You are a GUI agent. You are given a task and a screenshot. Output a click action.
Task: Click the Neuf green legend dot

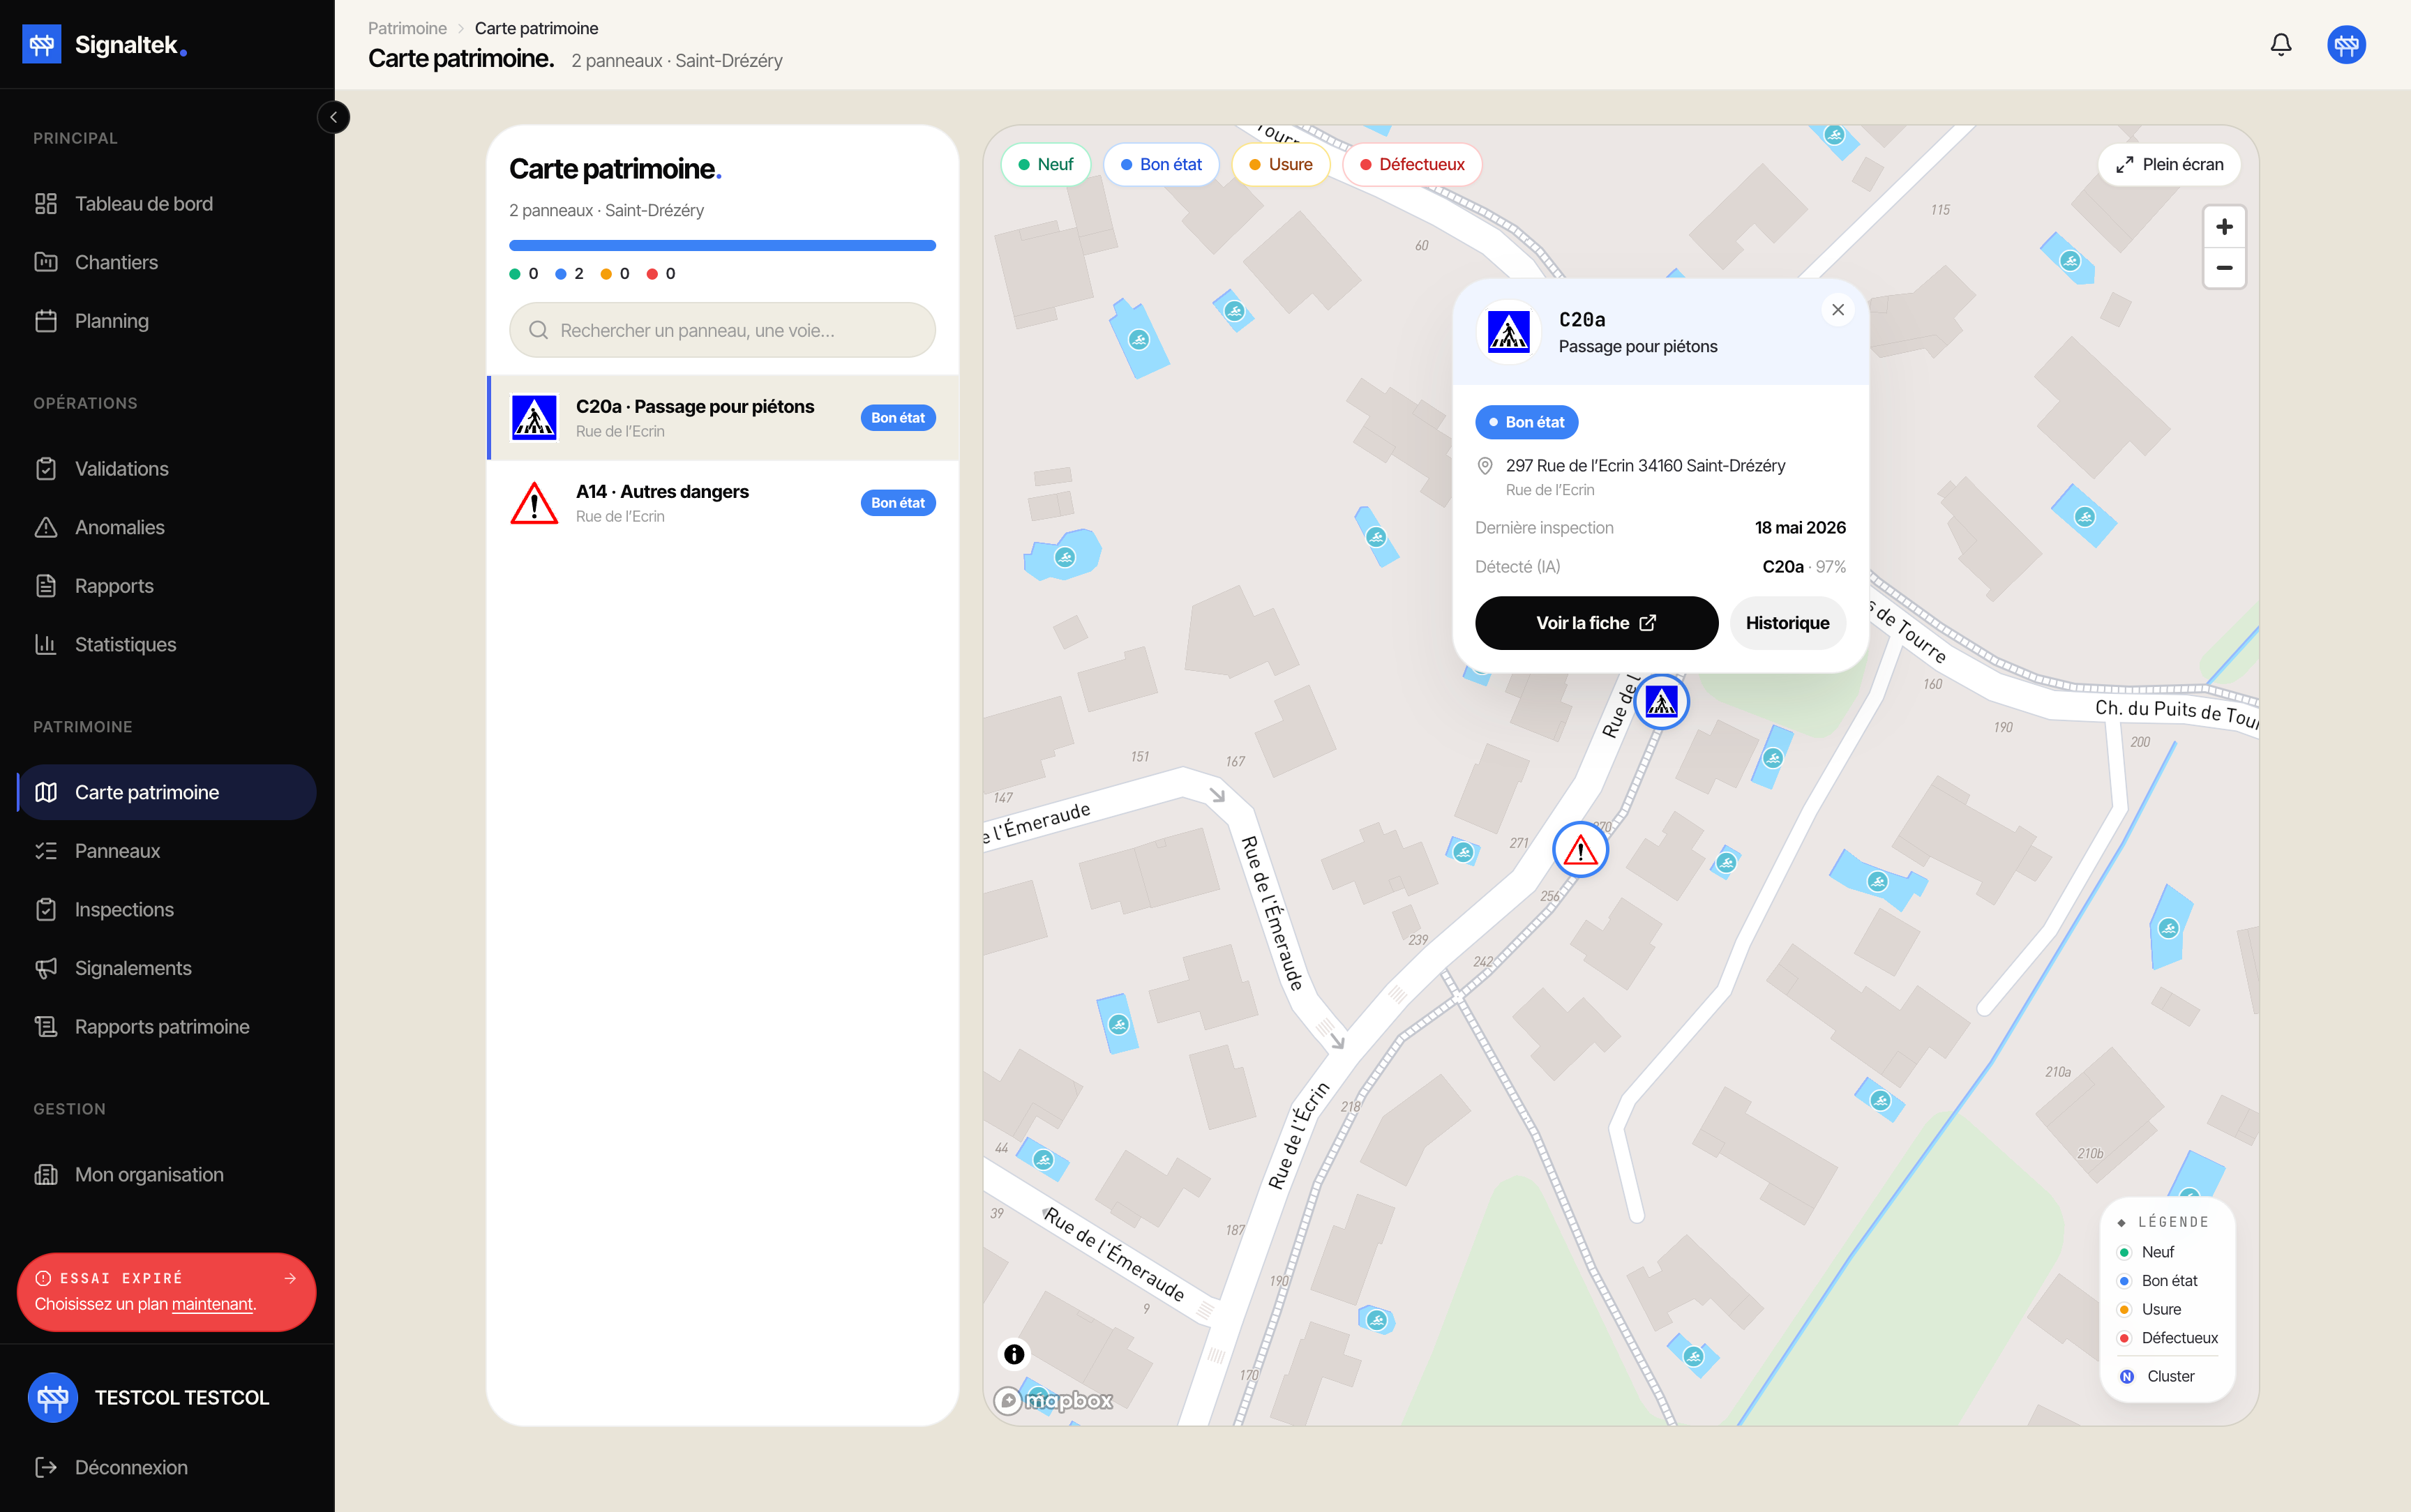pyautogui.click(x=2124, y=1253)
